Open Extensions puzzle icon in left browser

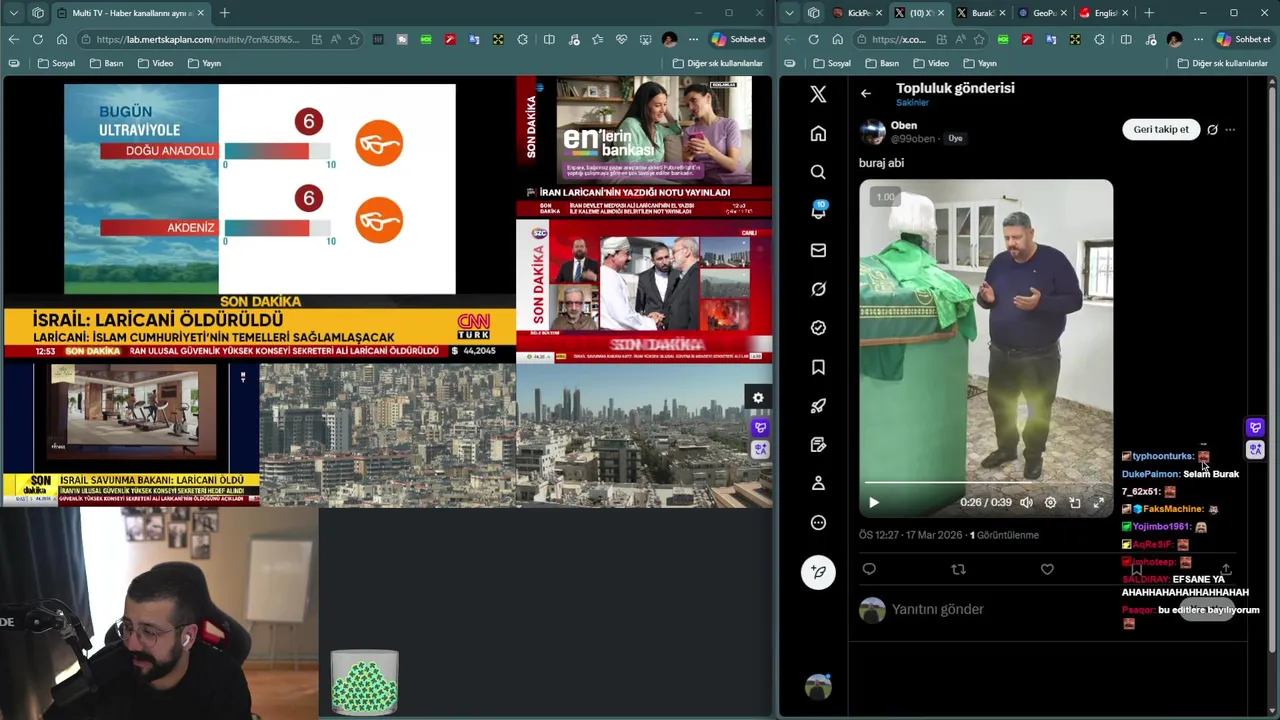522,39
